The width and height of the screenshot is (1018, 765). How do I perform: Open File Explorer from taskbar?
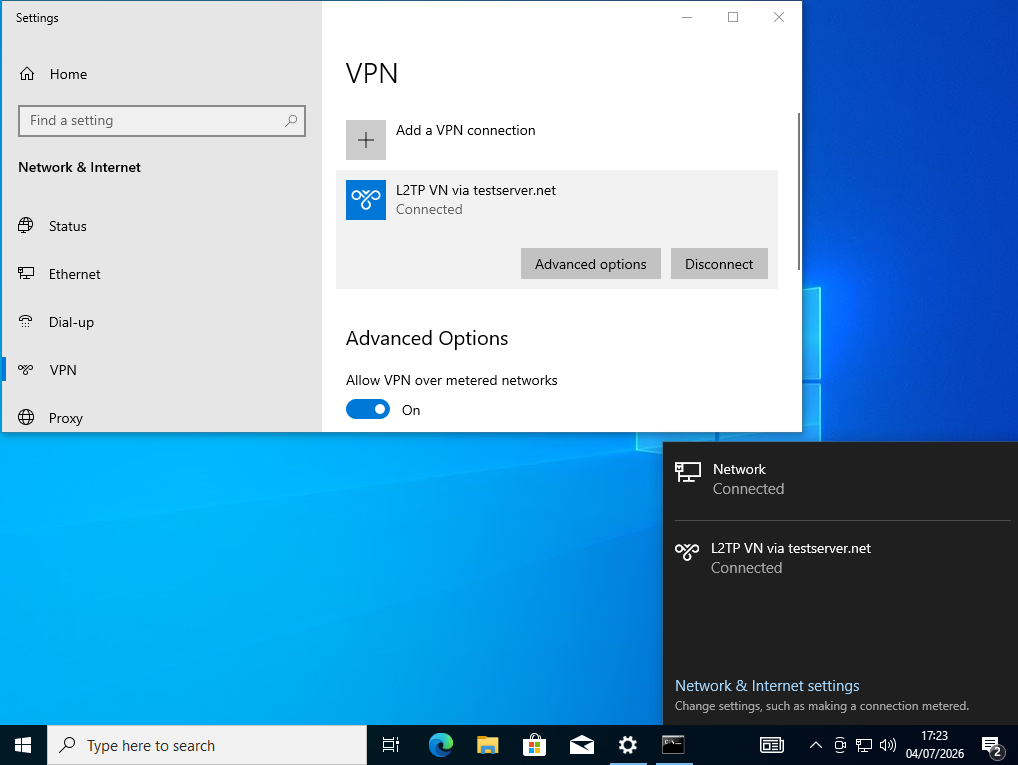coord(488,745)
